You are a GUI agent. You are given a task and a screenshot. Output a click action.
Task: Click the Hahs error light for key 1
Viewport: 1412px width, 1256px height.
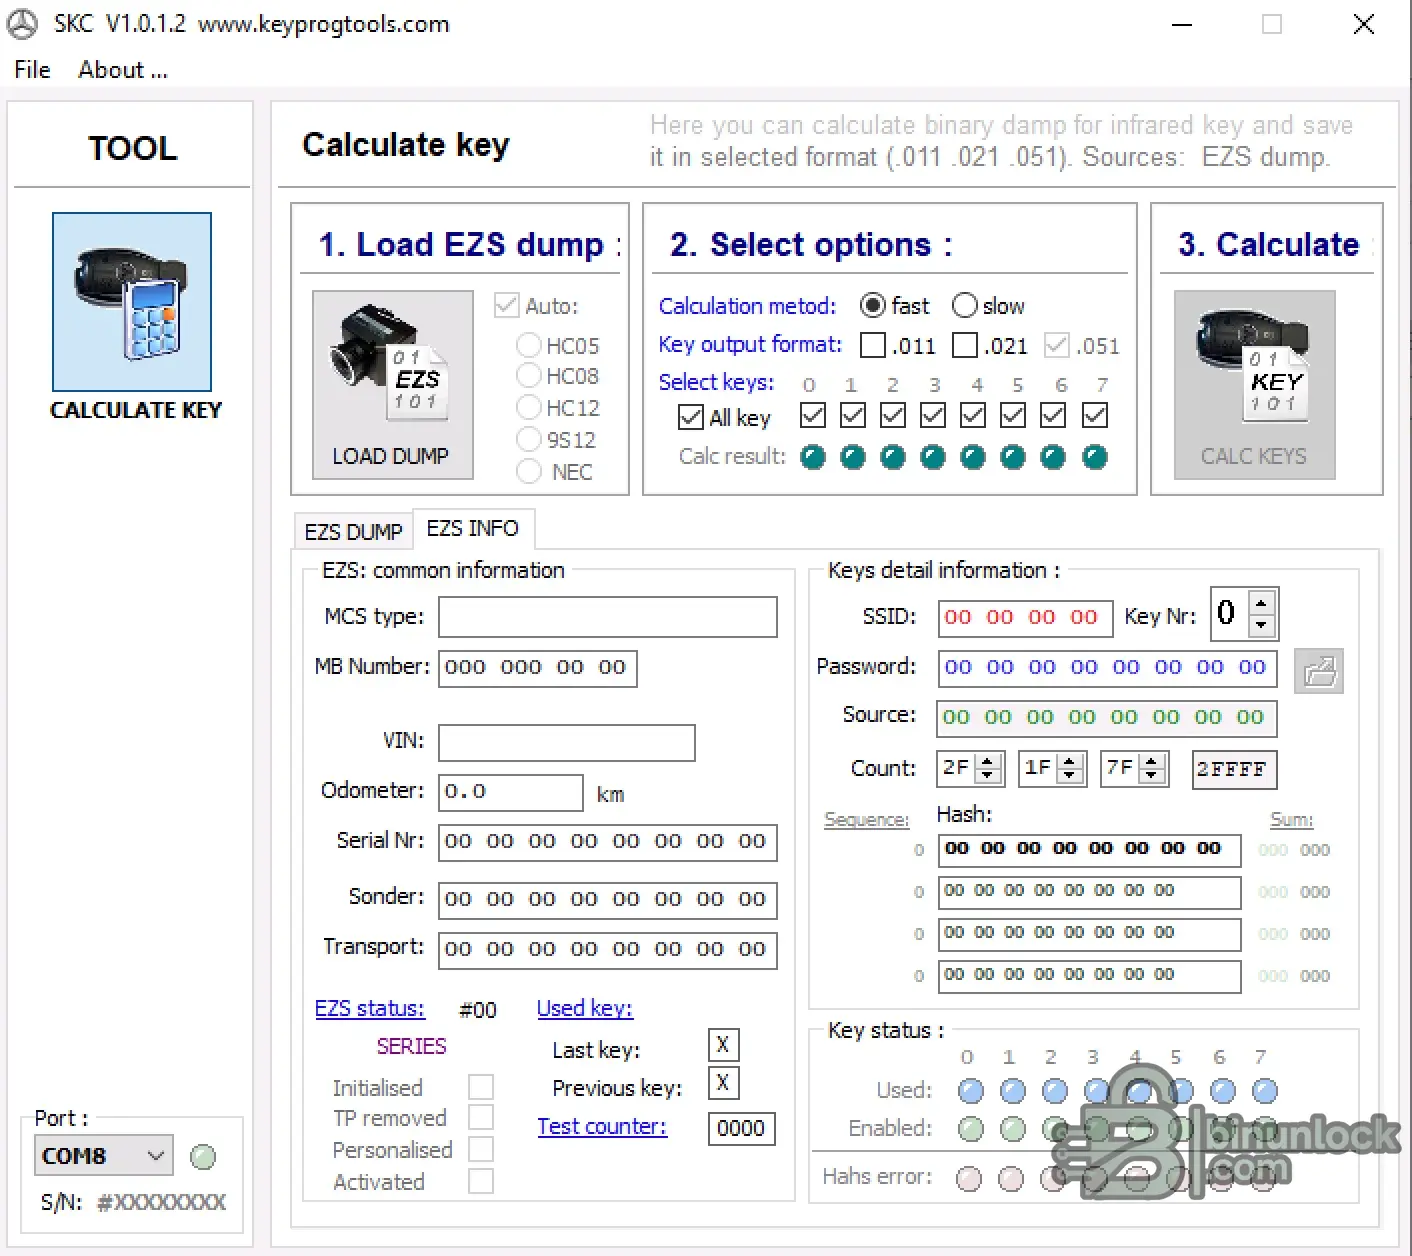click(x=1011, y=1179)
